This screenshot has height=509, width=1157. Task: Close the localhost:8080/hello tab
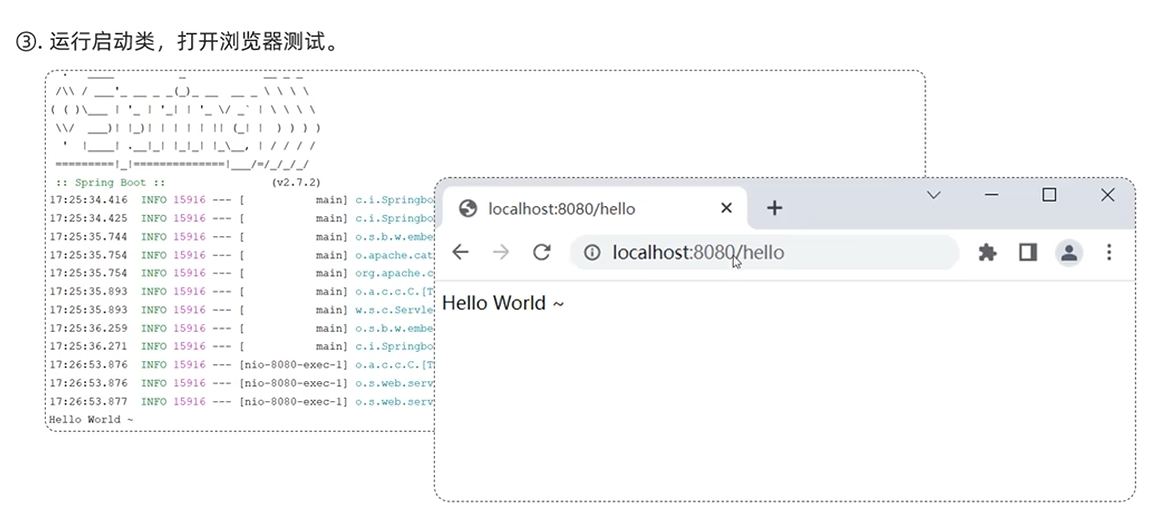[x=726, y=208]
